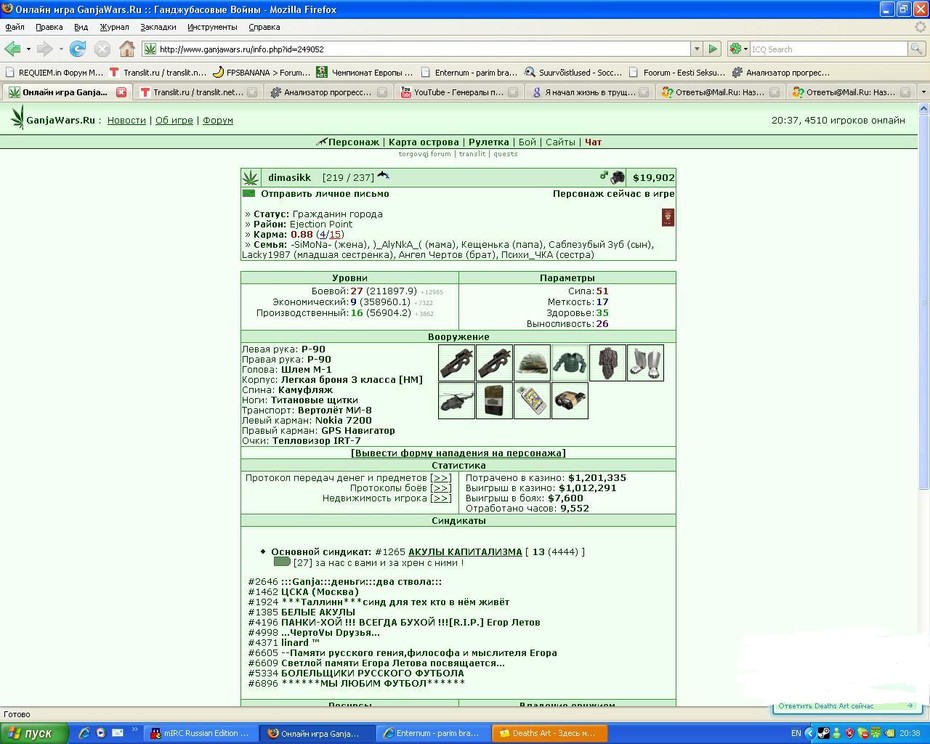Click the Форум link in header
Viewport: 930px width, 744px height.
(x=218, y=120)
